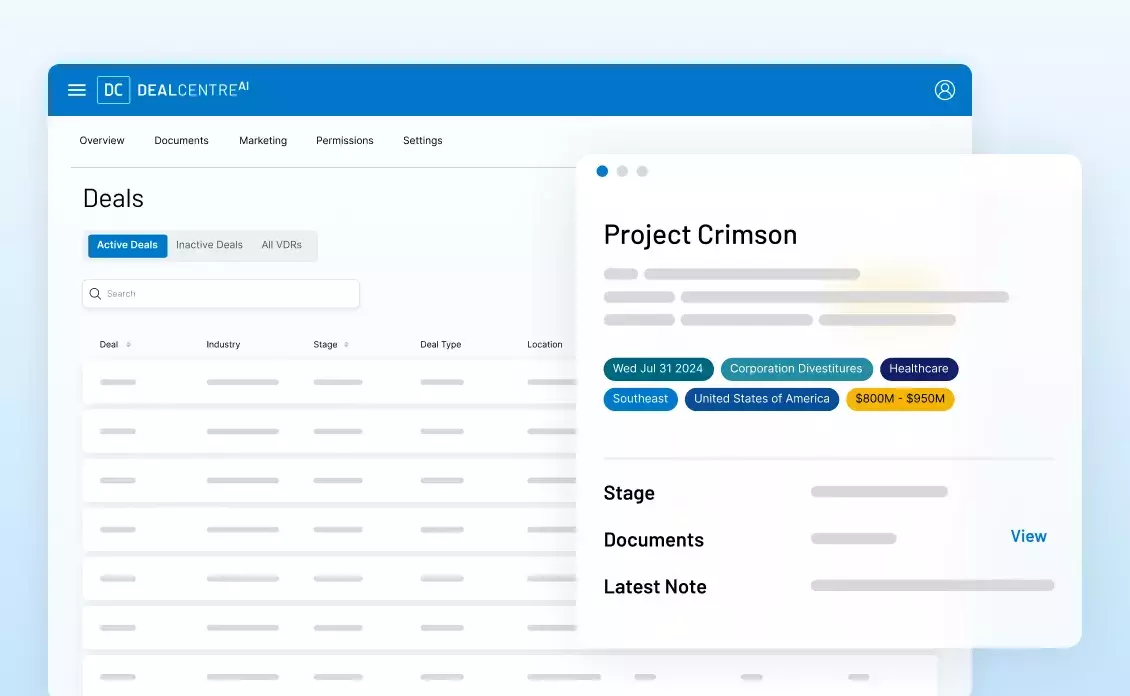The height and width of the screenshot is (696, 1130).
Task: Open the user profile icon
Action: (945, 90)
